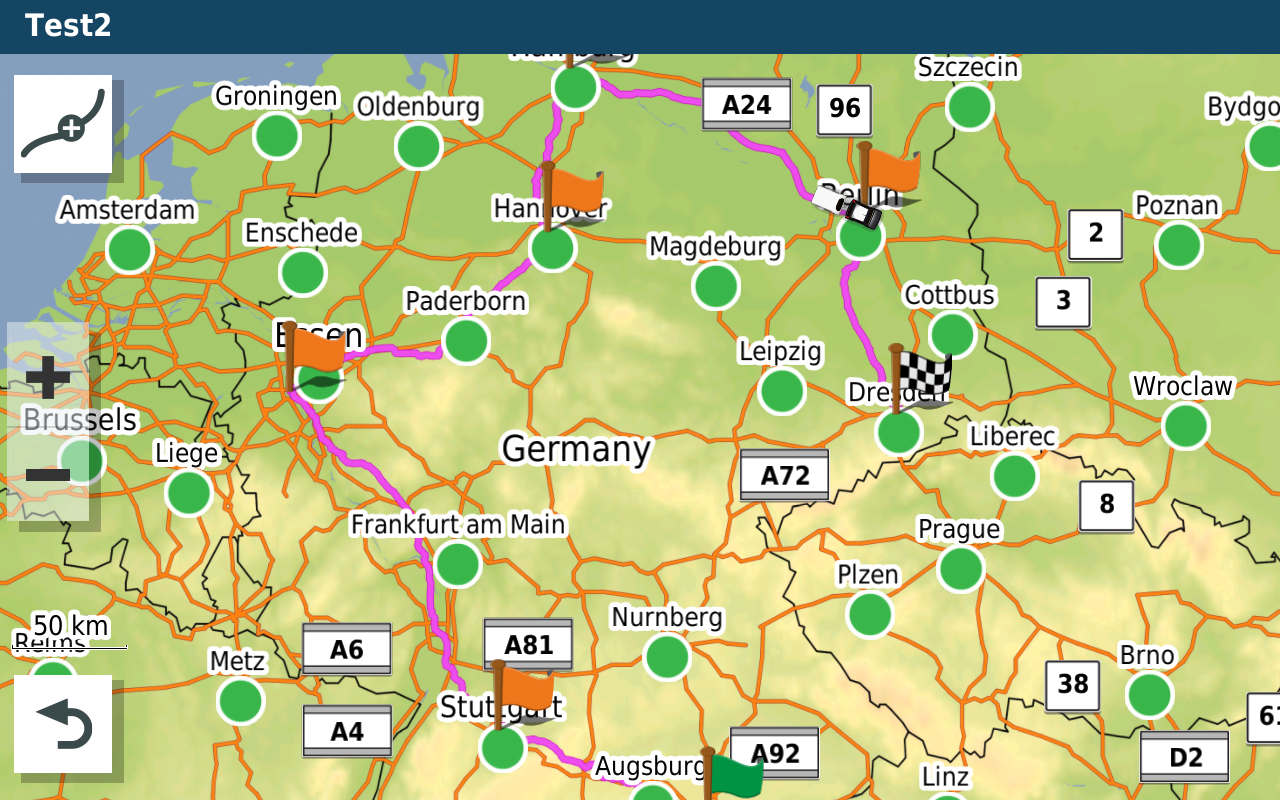This screenshot has height=800, width=1280.
Task: Zoom out with the minus button
Action: pyautogui.click(x=48, y=473)
